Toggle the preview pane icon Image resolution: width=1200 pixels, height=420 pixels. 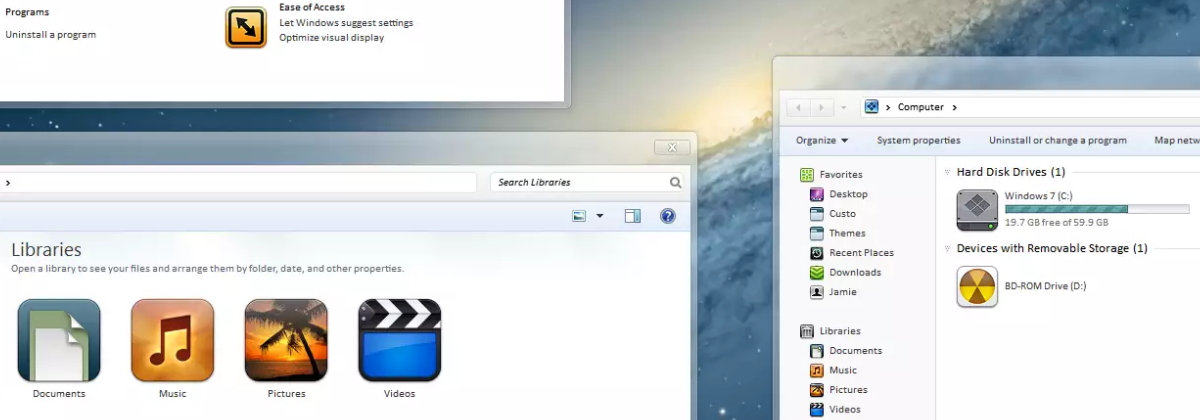(632, 216)
